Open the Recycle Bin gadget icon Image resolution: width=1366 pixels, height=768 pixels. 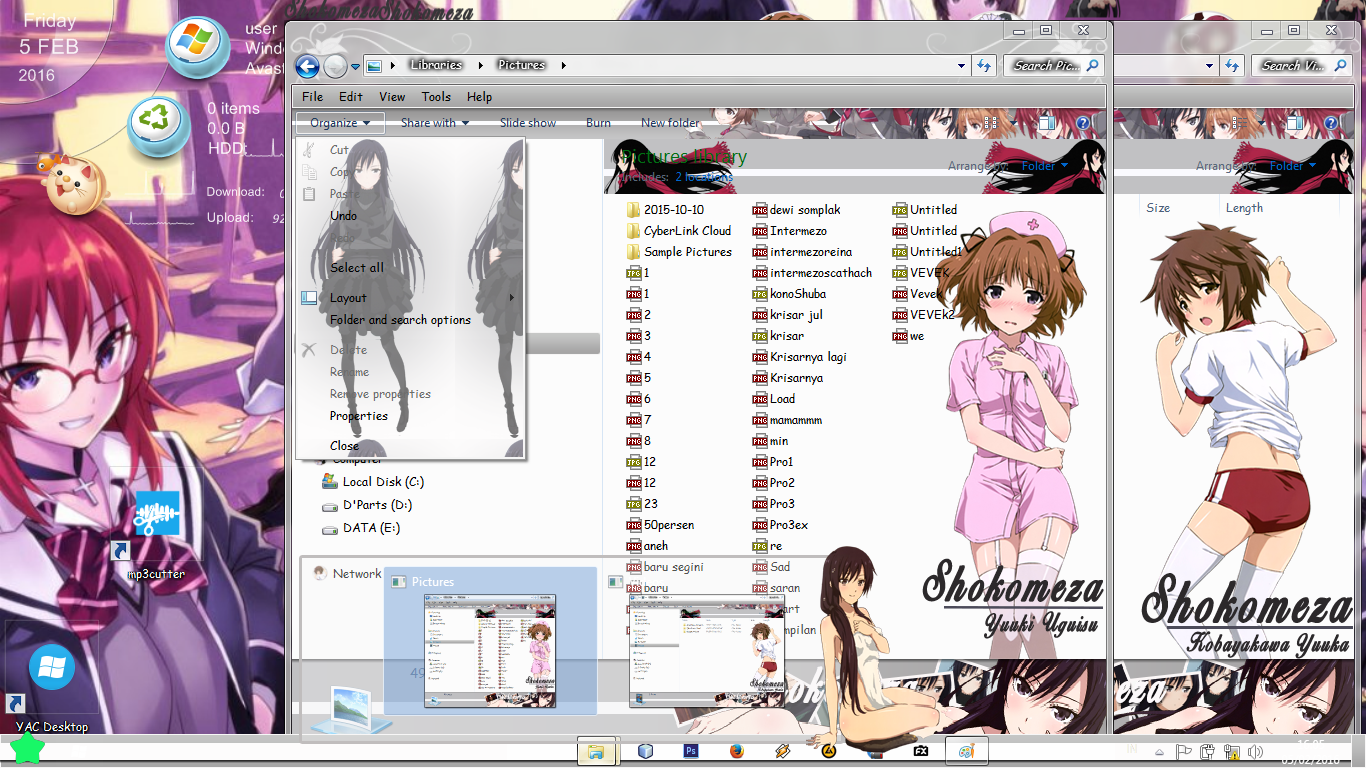click(159, 126)
